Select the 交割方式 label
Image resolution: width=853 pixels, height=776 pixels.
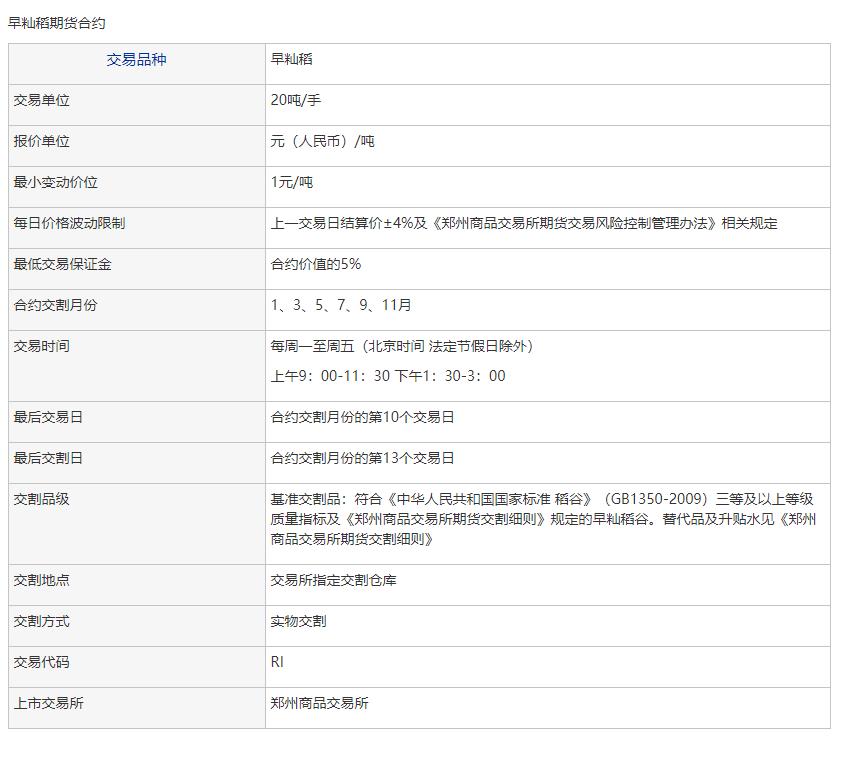pyautogui.click(x=42, y=621)
